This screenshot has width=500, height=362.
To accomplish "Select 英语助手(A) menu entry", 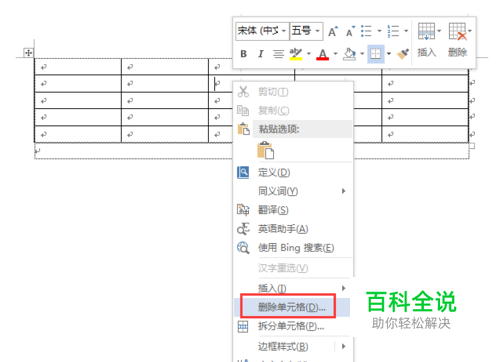I will point(293,229).
